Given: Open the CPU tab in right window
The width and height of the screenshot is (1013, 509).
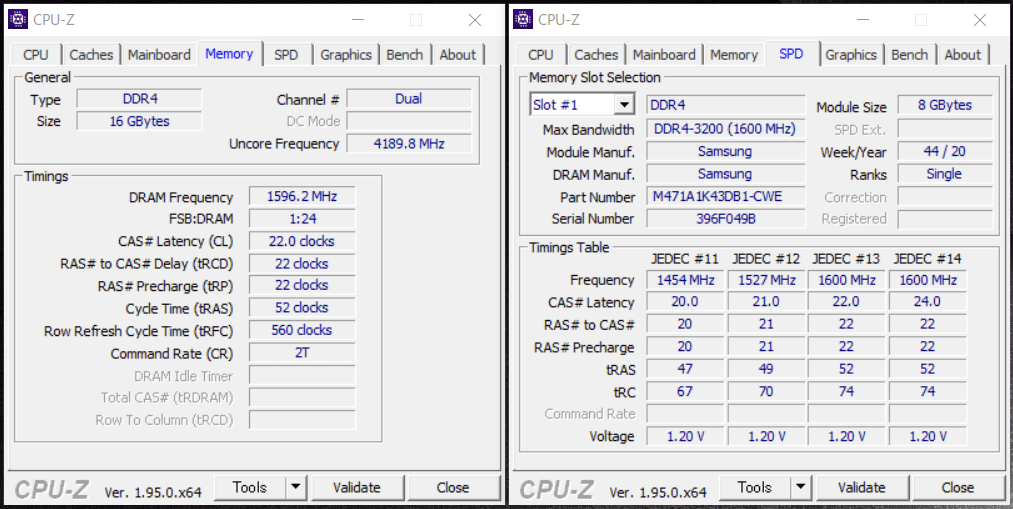Looking at the screenshot, I should click(541, 55).
